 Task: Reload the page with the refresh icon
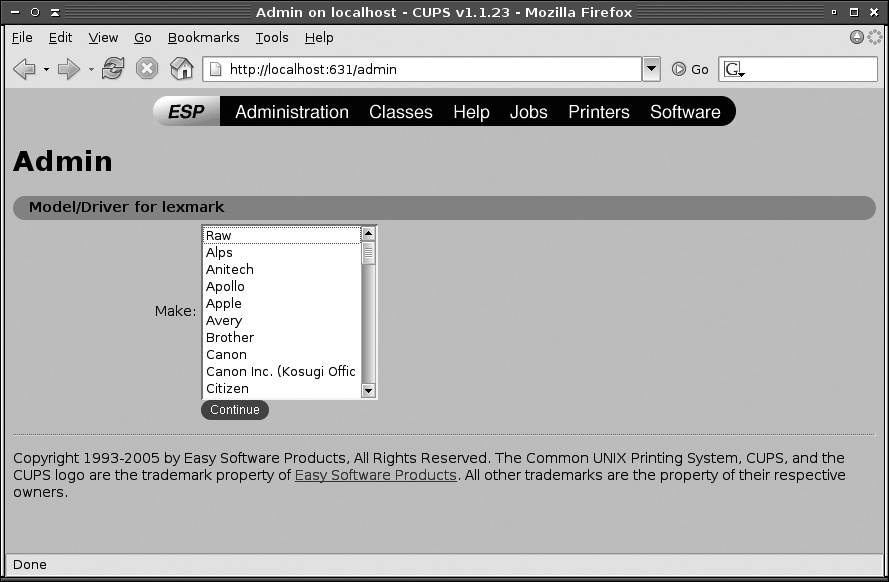(x=111, y=69)
